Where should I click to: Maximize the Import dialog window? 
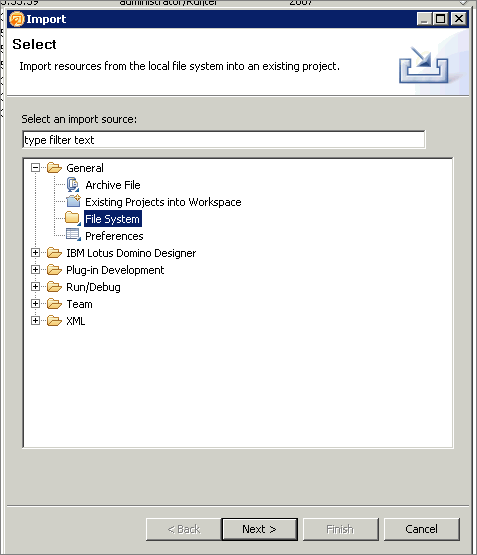[x=441, y=18]
